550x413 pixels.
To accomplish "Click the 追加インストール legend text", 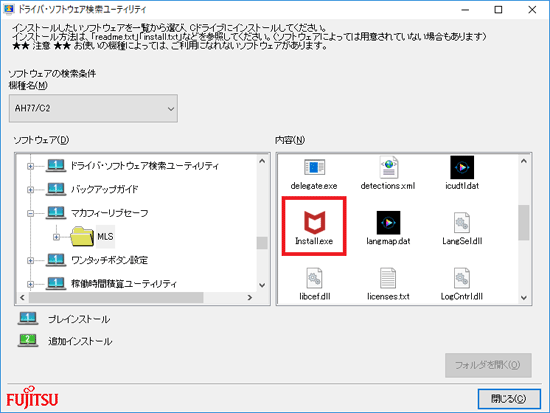I will pos(80,341).
